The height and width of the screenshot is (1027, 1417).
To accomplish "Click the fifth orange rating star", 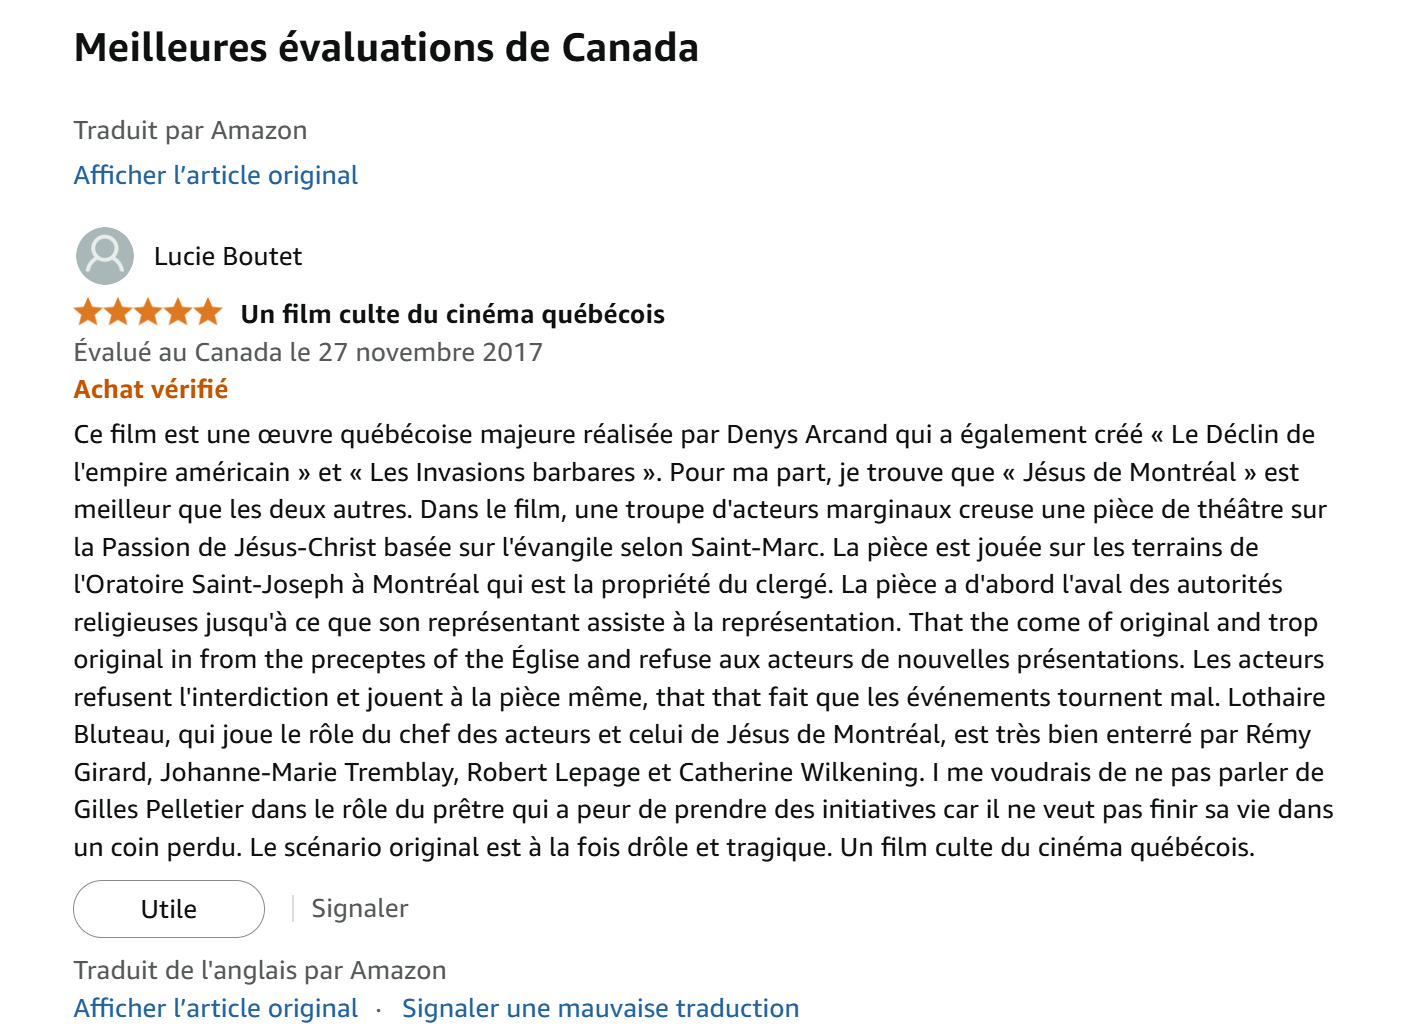I will click(208, 313).
